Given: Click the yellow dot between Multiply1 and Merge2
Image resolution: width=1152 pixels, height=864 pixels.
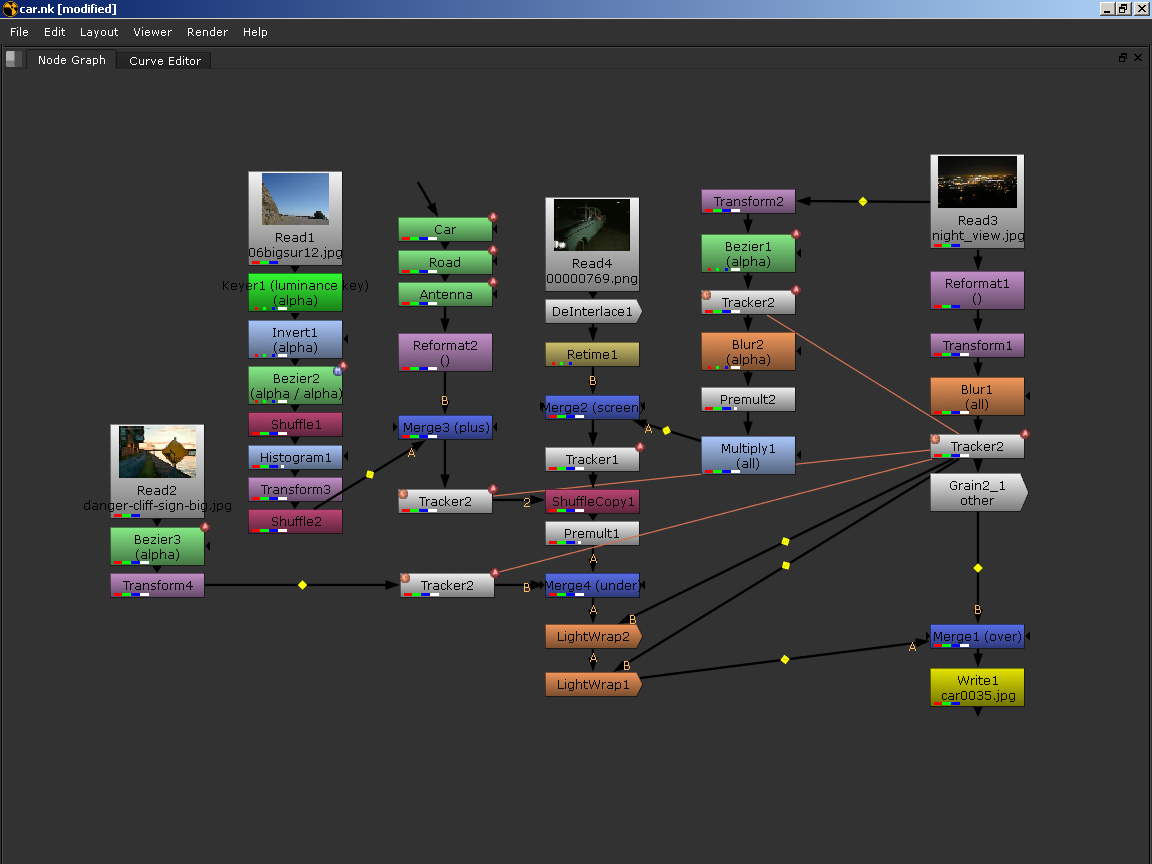Looking at the screenshot, I should [x=666, y=431].
